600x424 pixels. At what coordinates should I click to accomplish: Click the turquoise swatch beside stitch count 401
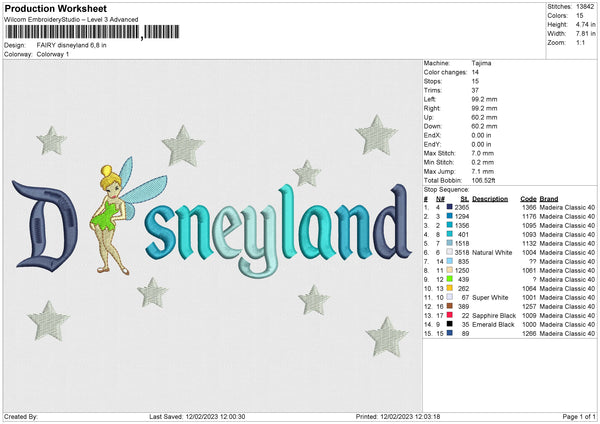click(x=449, y=234)
